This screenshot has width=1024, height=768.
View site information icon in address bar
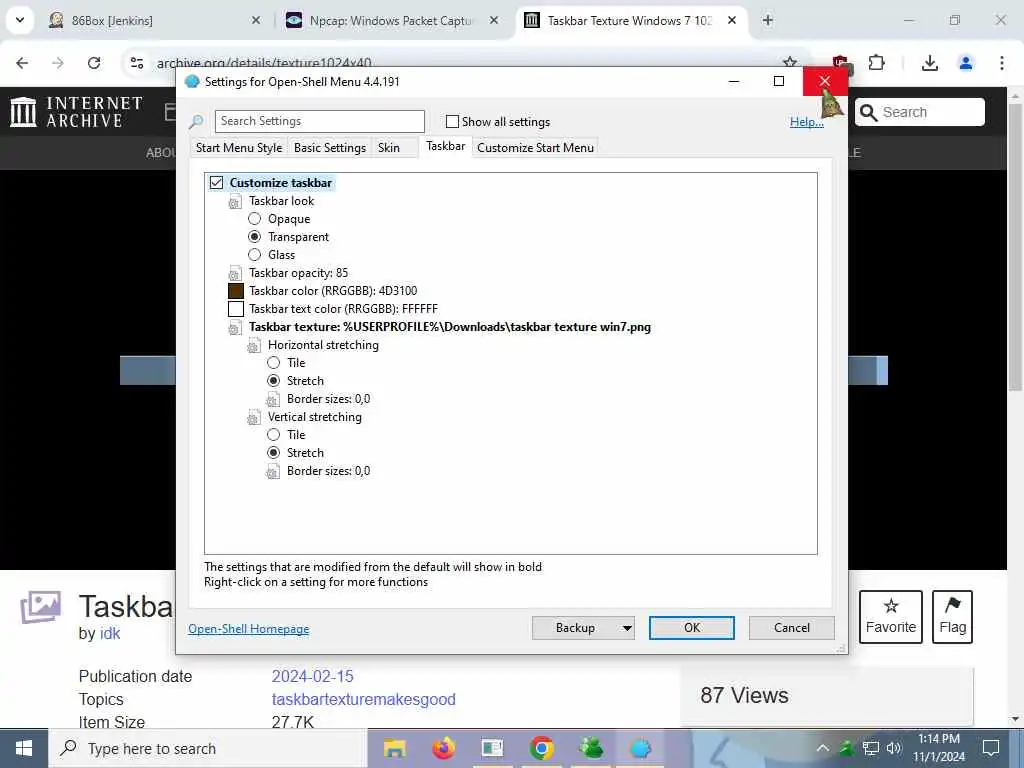pyautogui.click(x=136, y=63)
